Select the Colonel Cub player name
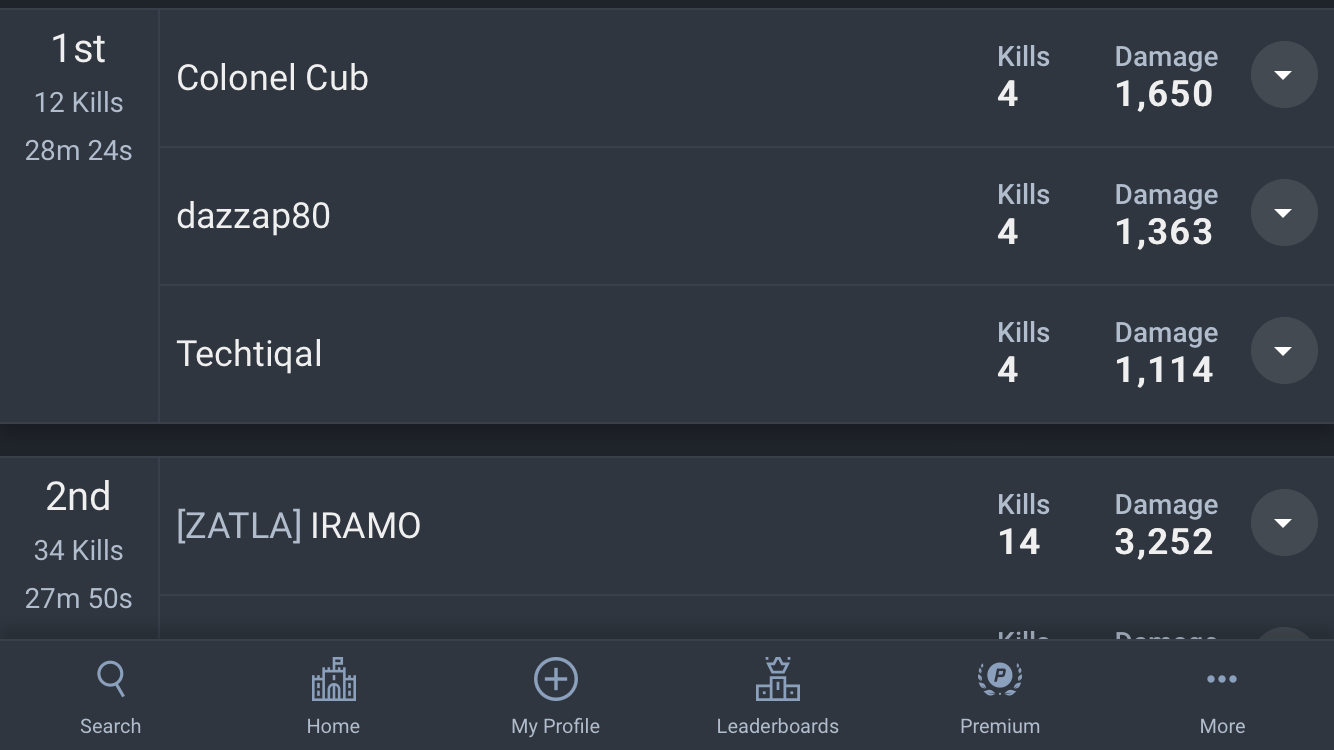Screen dimensions: 1334x750 pyautogui.click(x=272, y=78)
